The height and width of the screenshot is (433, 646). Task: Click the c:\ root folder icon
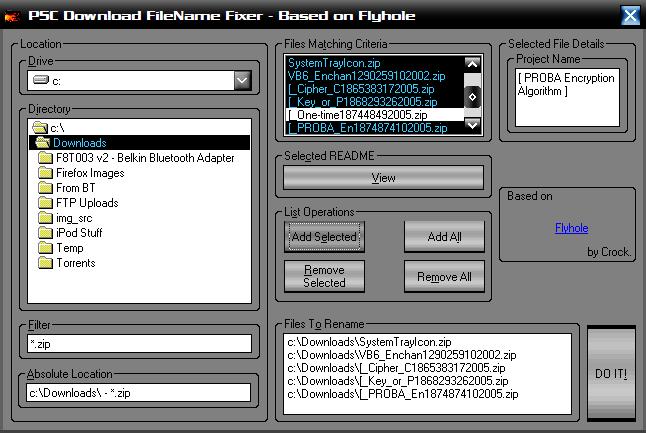pyautogui.click(x=39, y=128)
